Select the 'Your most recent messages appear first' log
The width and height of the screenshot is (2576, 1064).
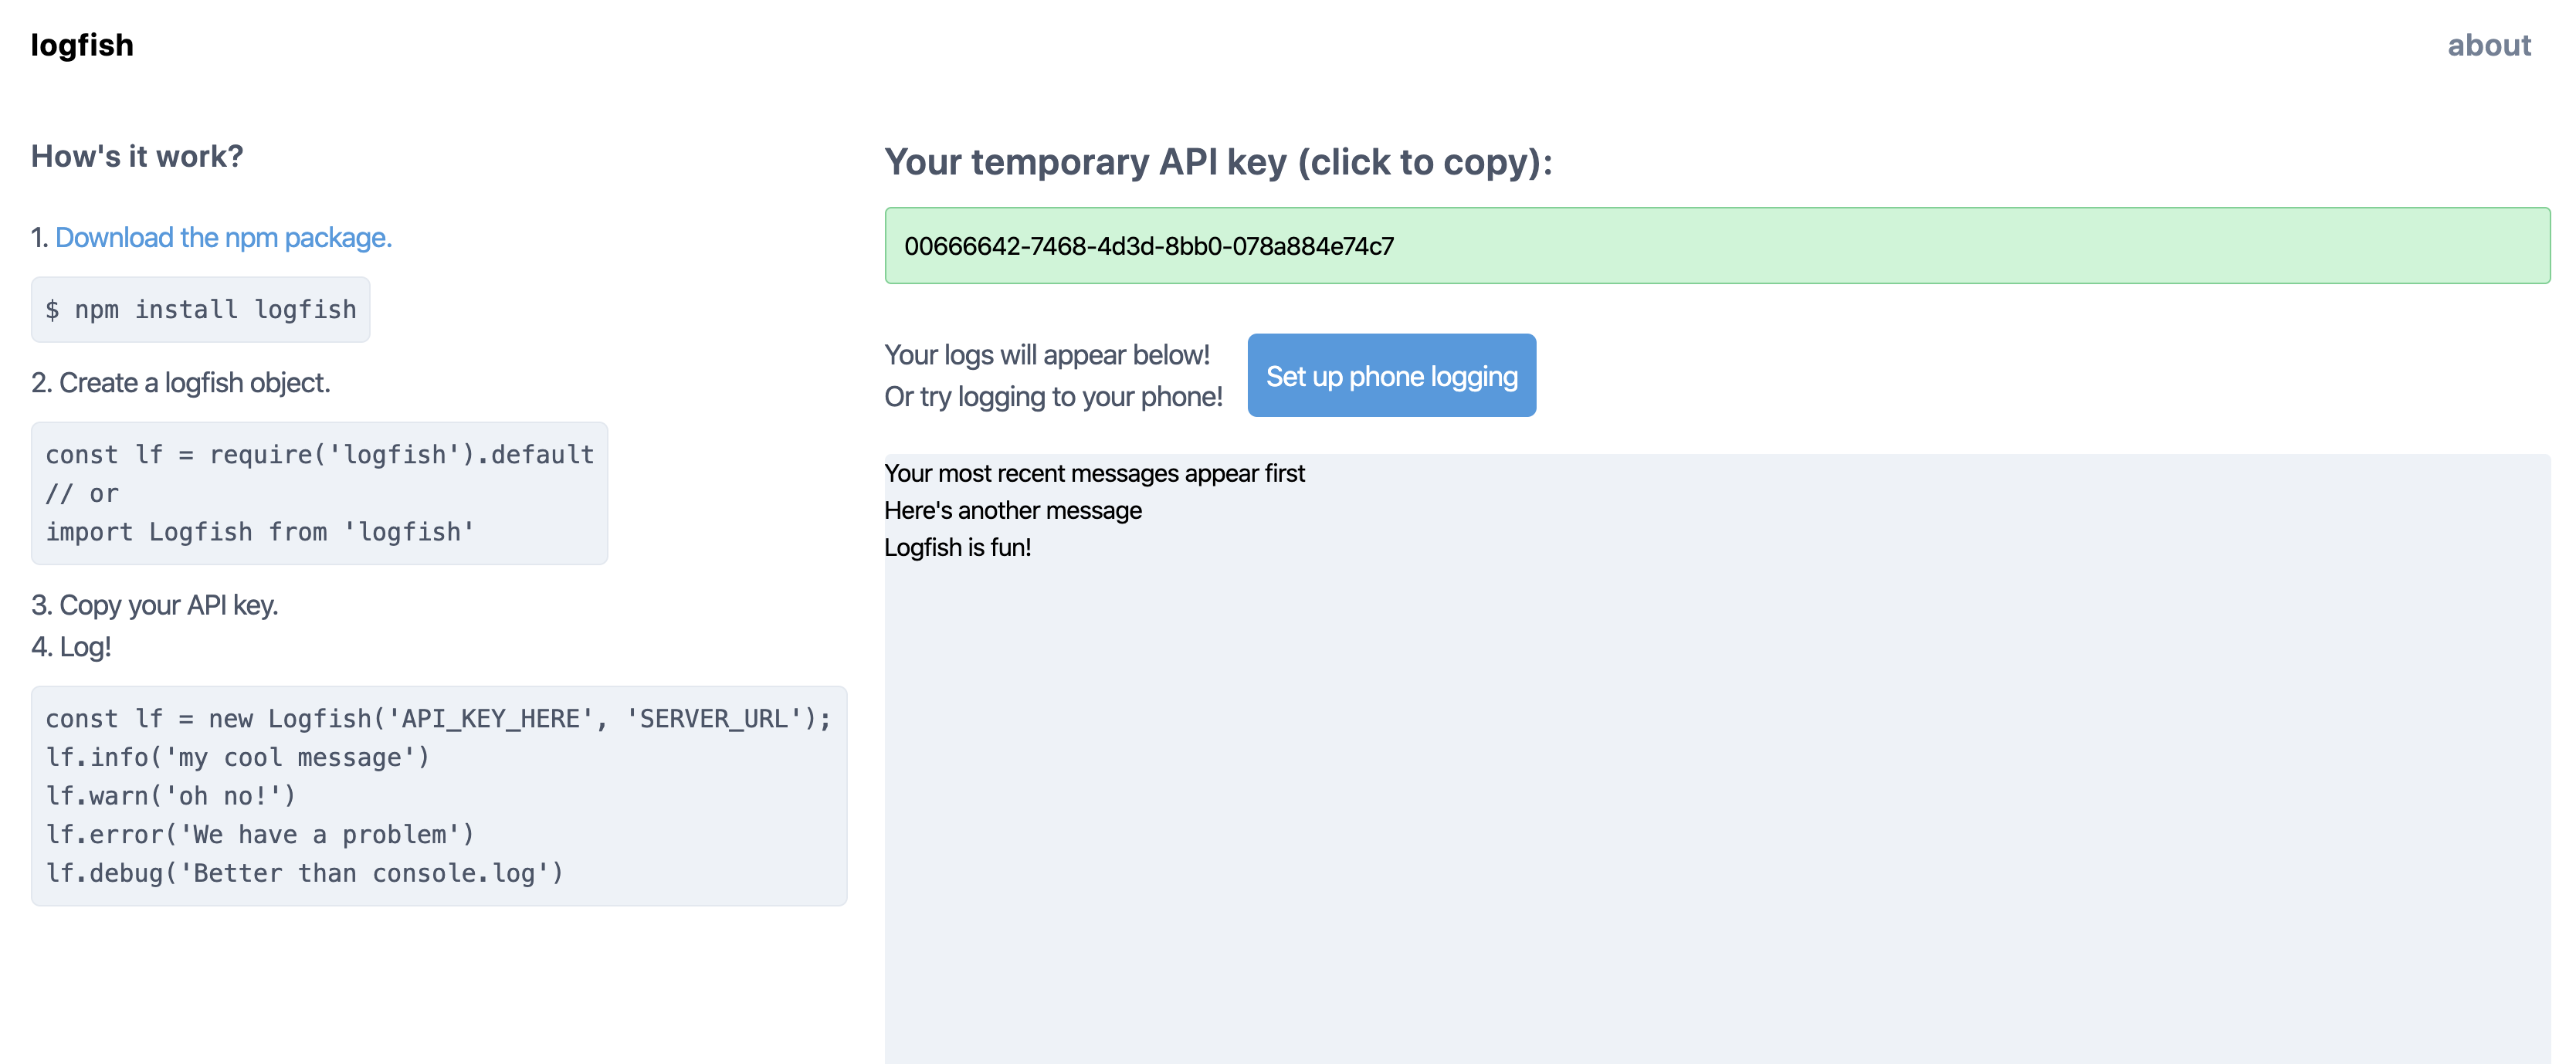(x=1094, y=474)
